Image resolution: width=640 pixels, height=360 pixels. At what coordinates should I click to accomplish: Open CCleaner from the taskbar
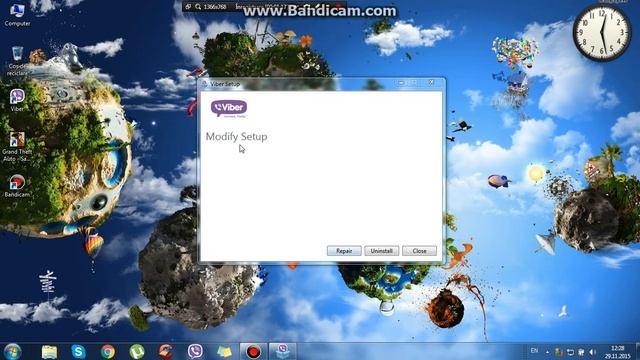(166, 351)
